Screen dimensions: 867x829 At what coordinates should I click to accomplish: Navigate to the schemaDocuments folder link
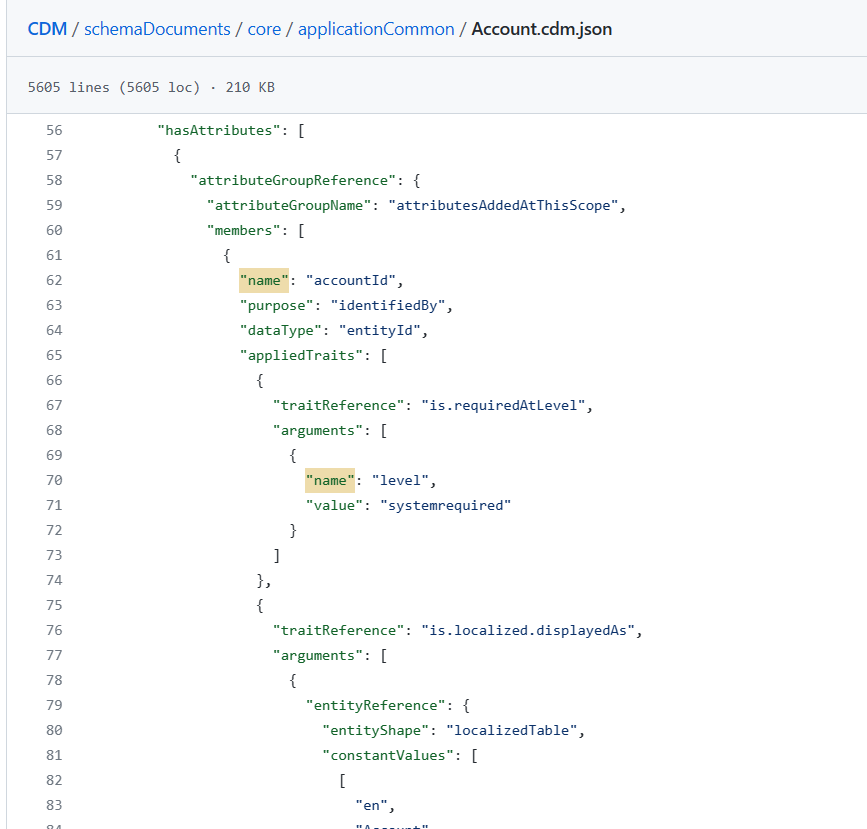[x=157, y=29]
